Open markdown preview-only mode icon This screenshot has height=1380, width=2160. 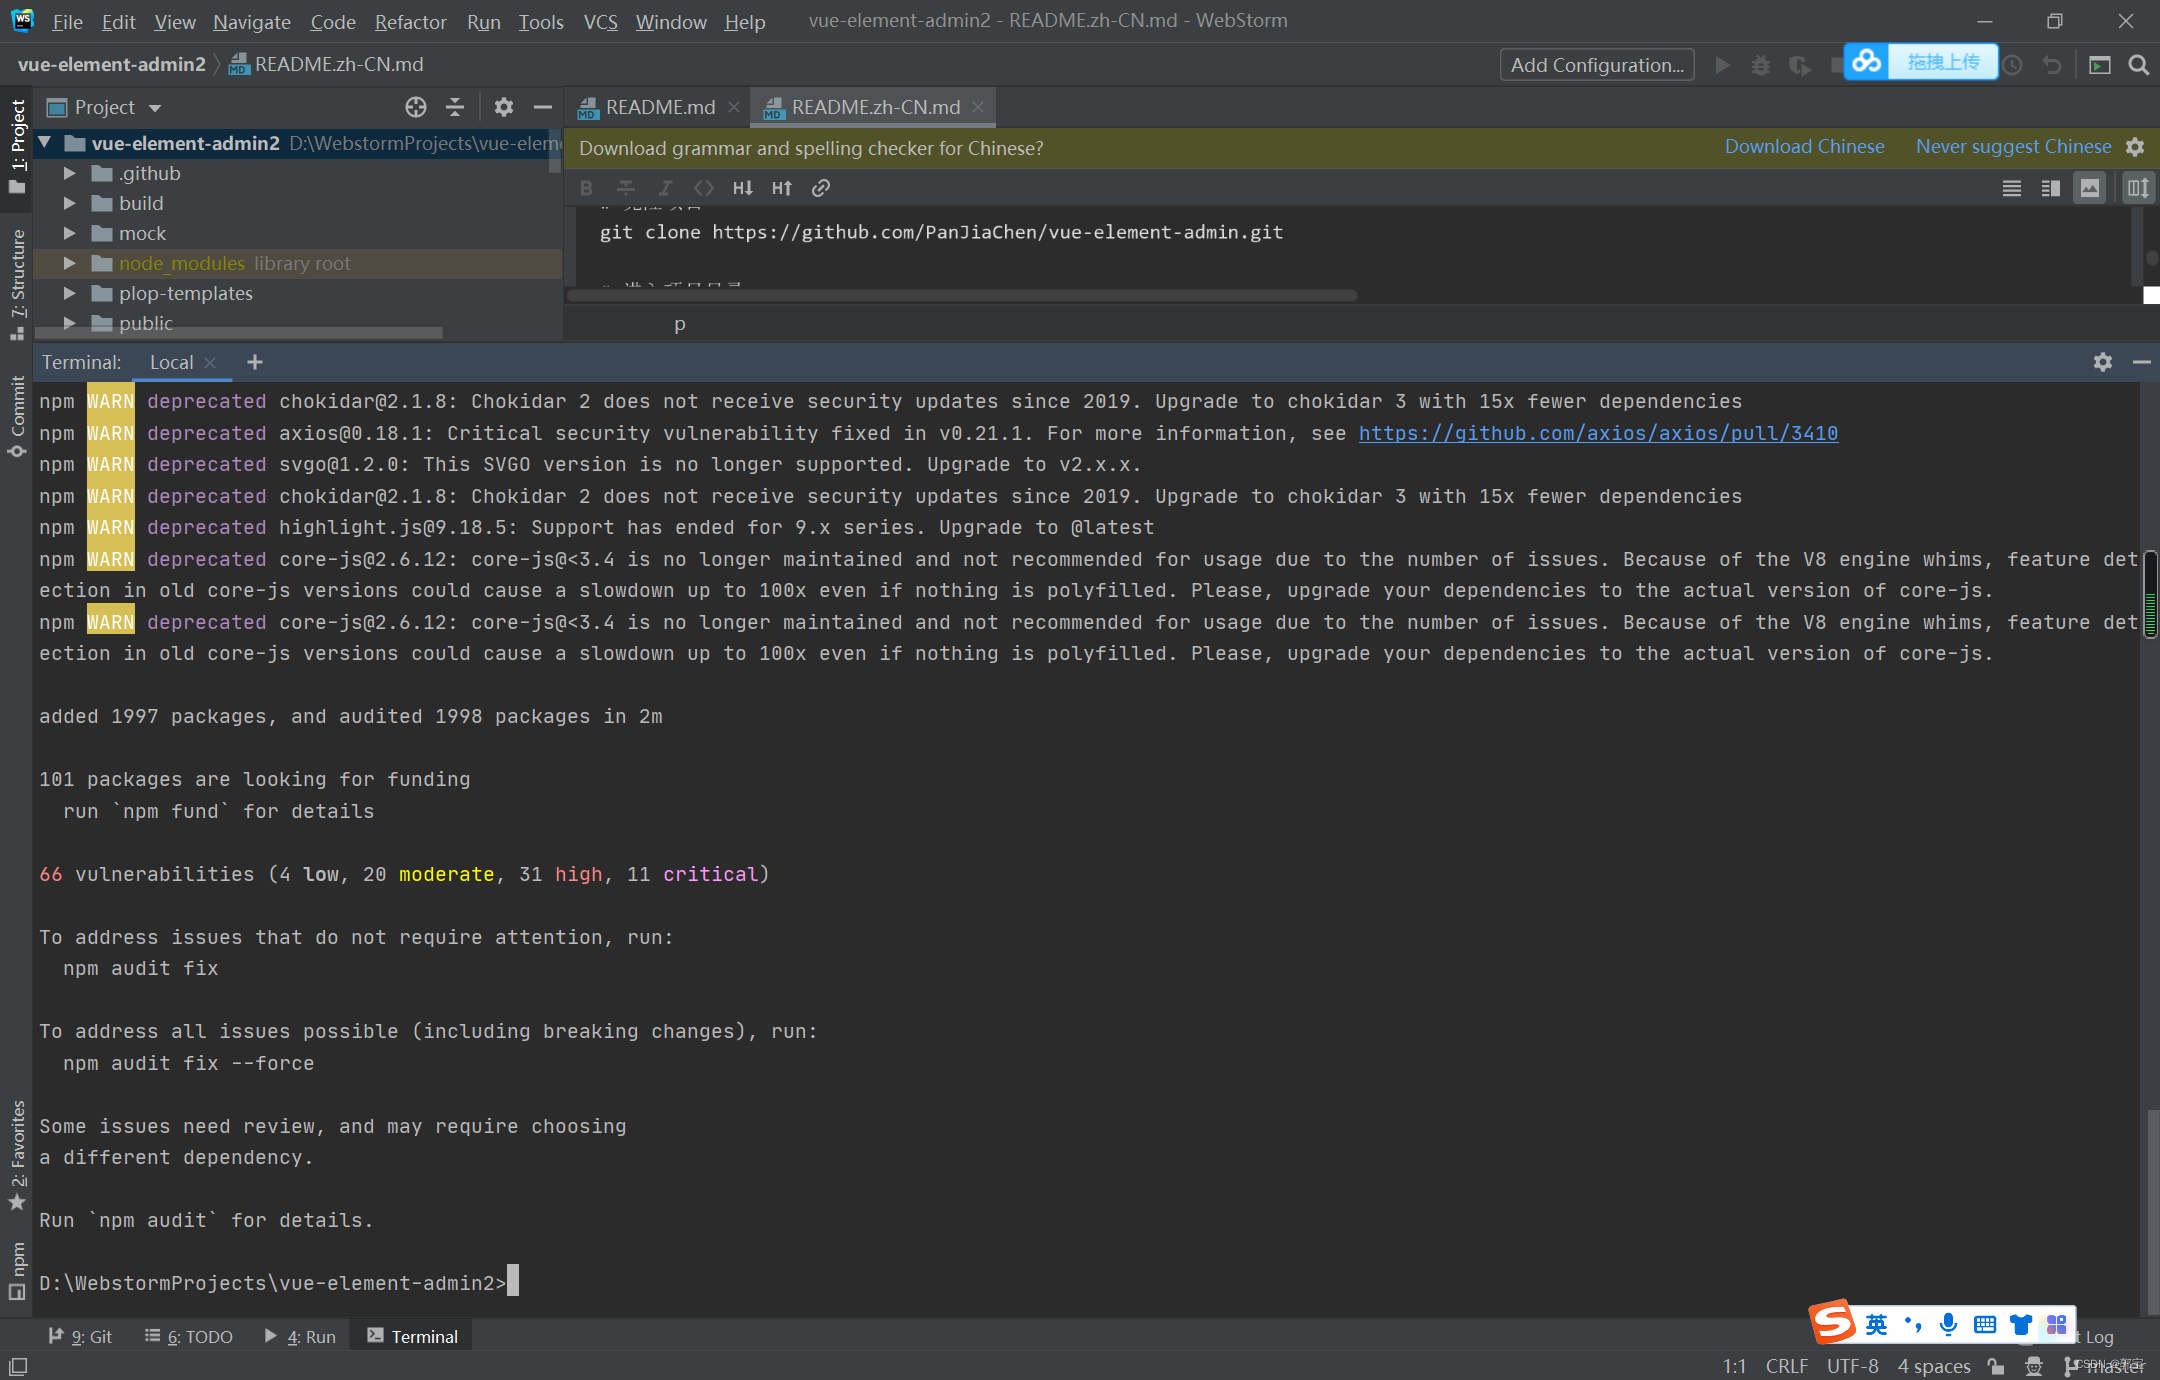click(2090, 187)
